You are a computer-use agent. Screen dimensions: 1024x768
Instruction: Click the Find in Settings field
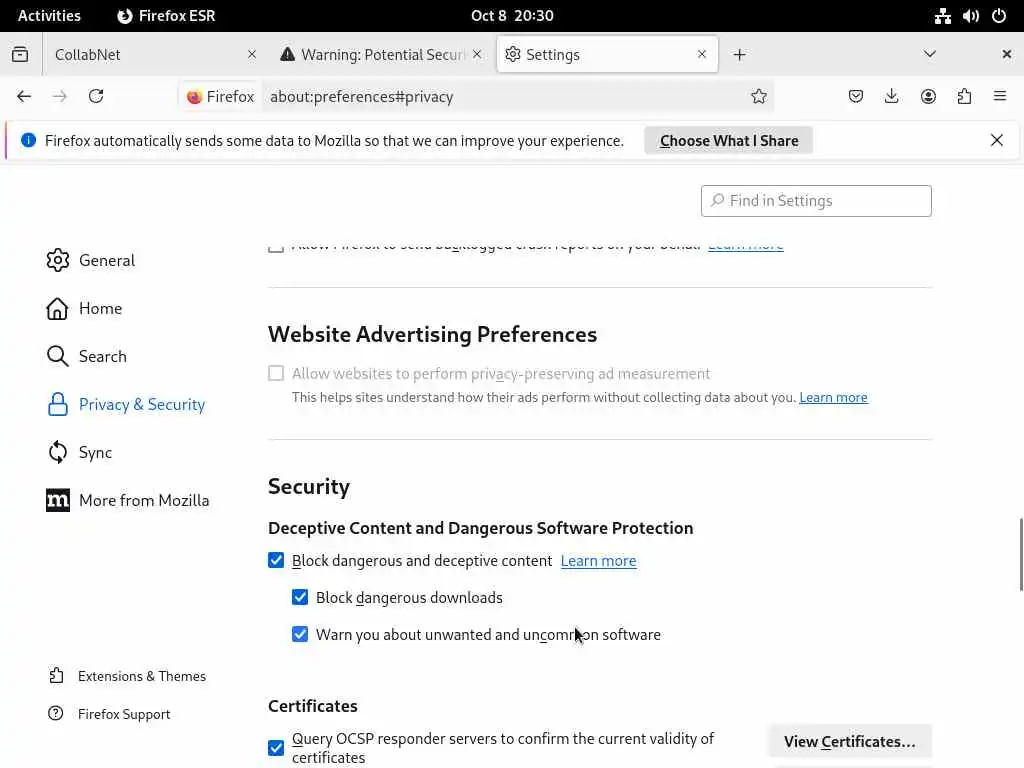click(816, 201)
